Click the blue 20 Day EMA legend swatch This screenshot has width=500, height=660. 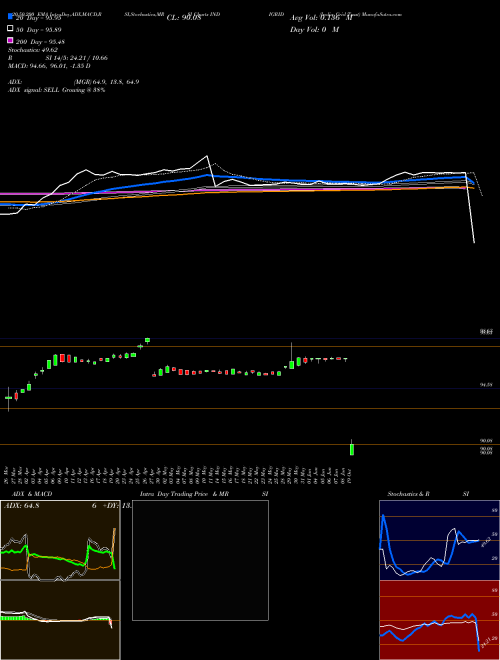point(10,17)
